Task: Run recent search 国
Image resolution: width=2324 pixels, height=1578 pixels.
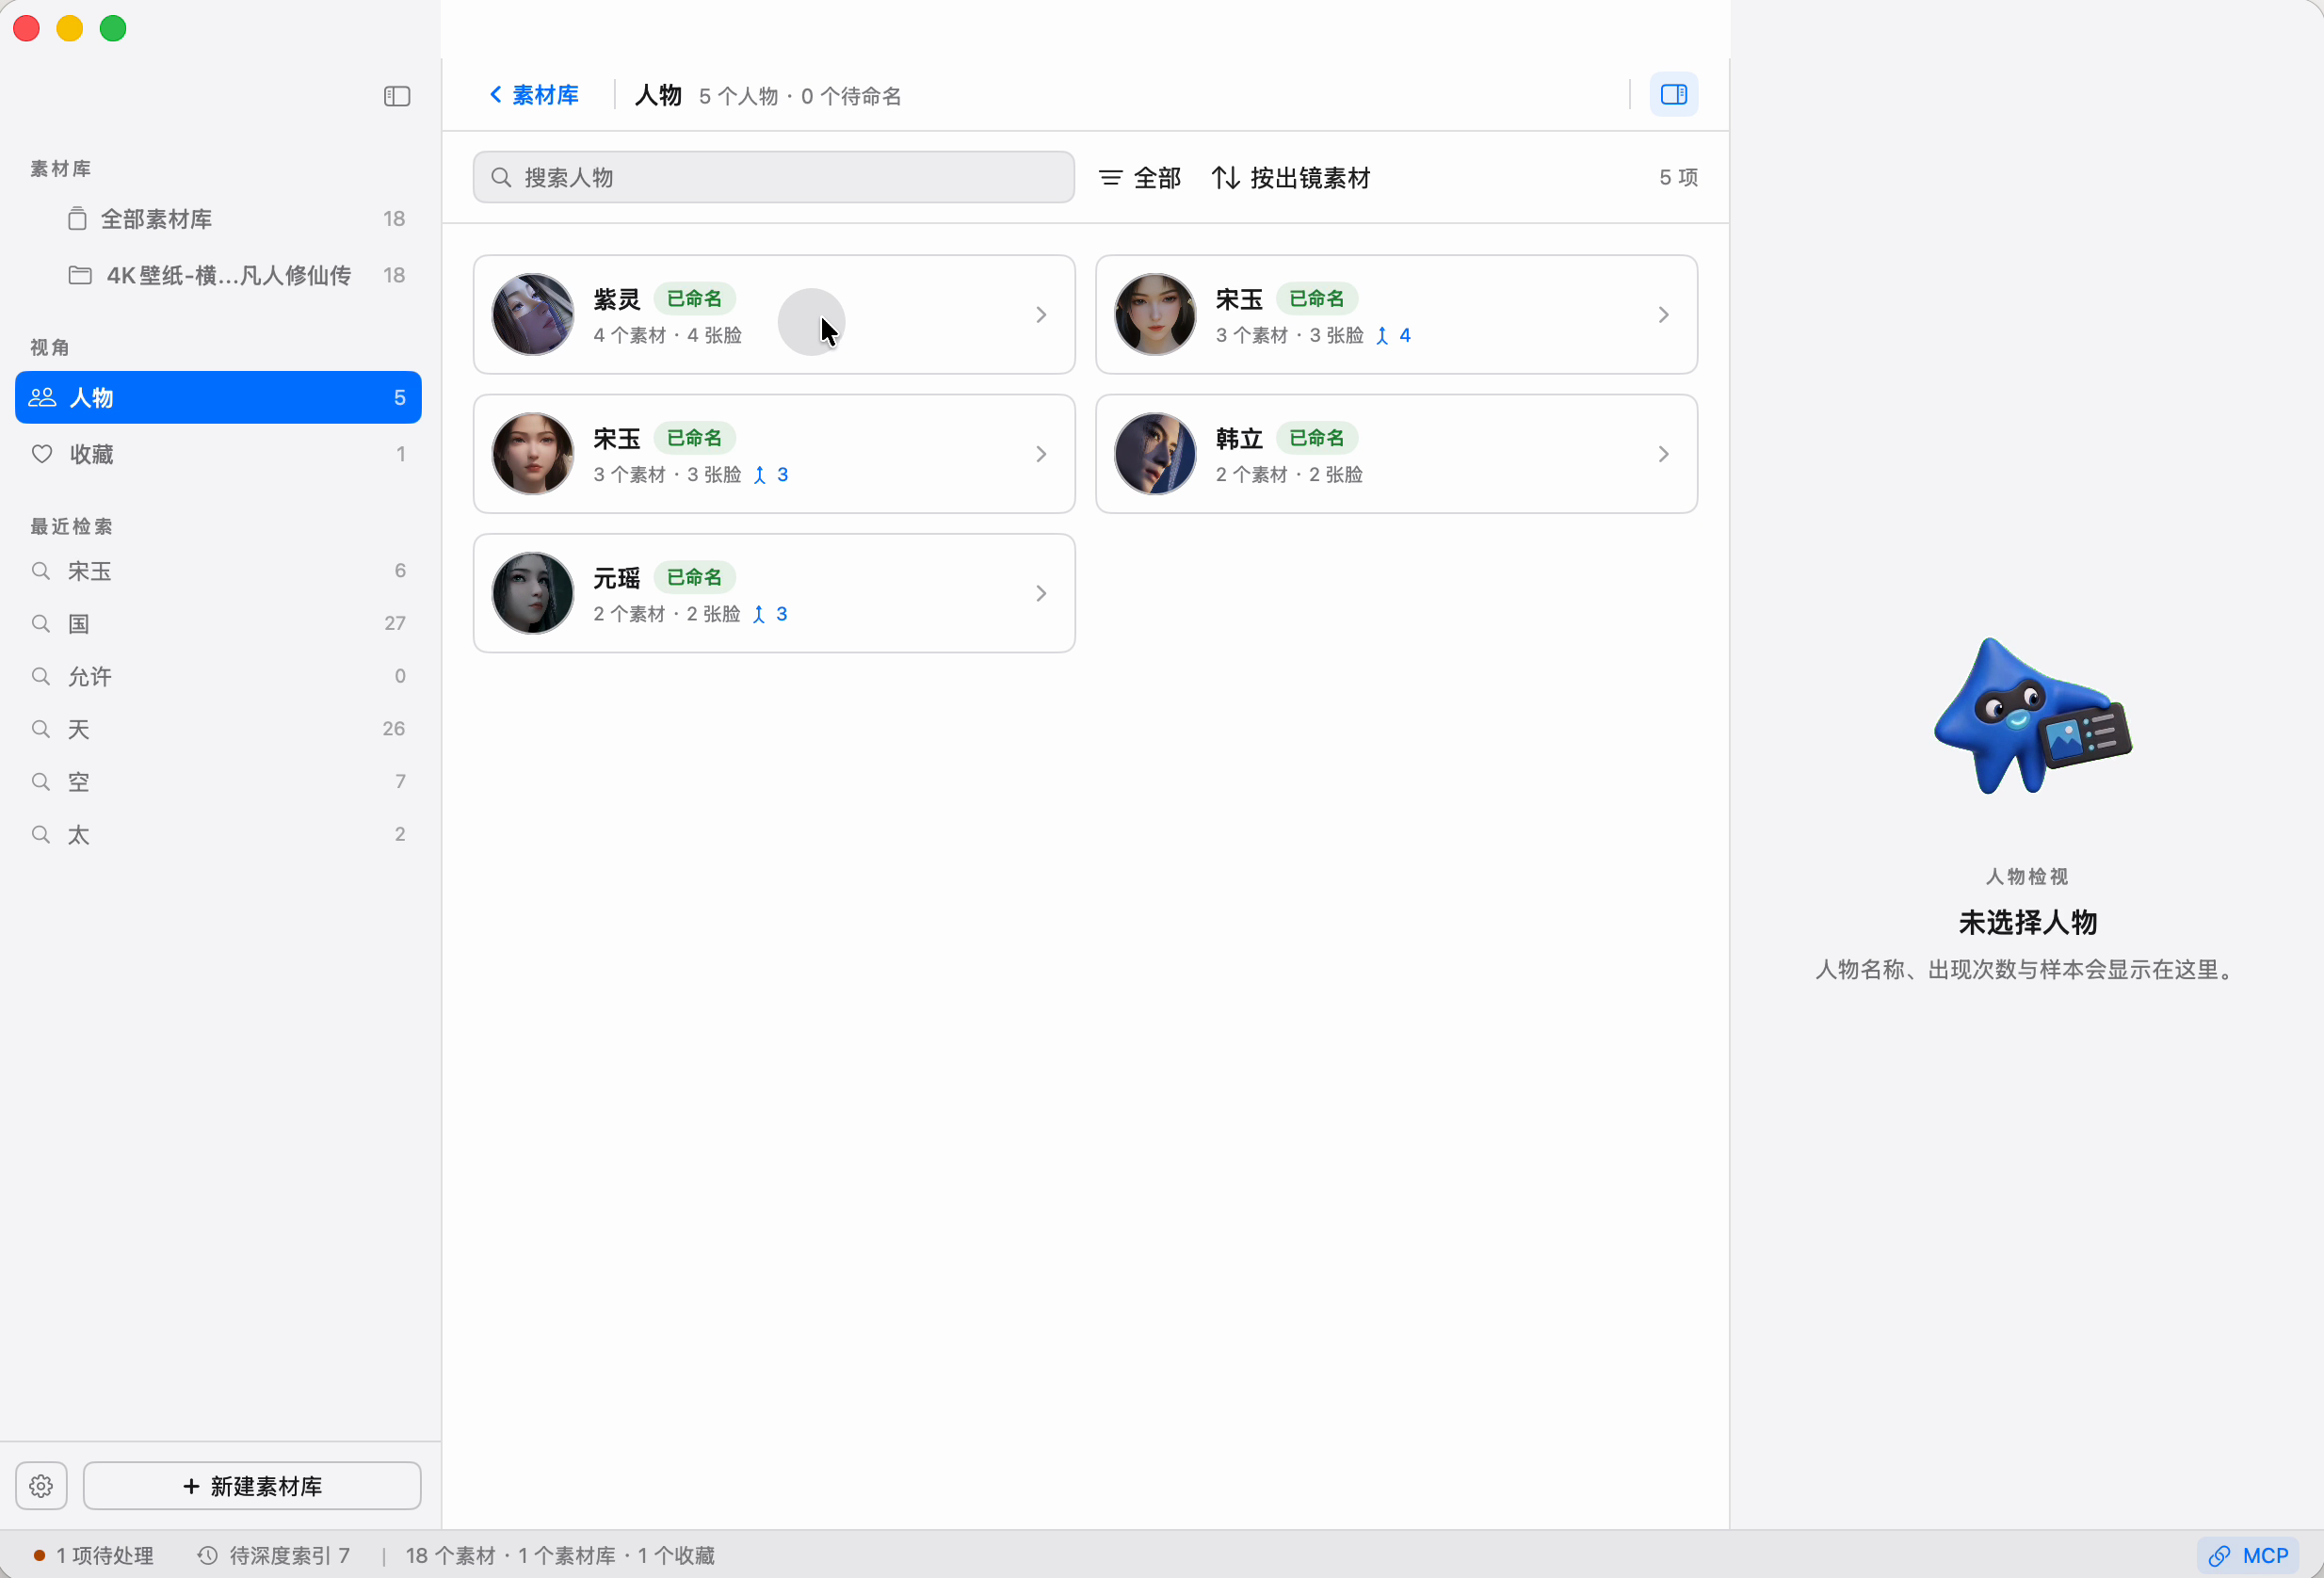Action: tap(218, 624)
